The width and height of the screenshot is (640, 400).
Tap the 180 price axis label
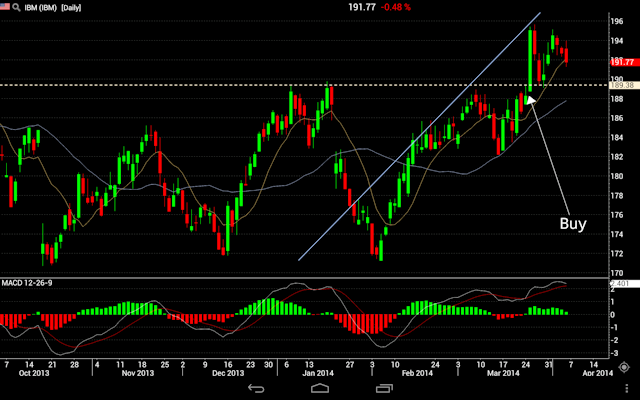[617, 176]
